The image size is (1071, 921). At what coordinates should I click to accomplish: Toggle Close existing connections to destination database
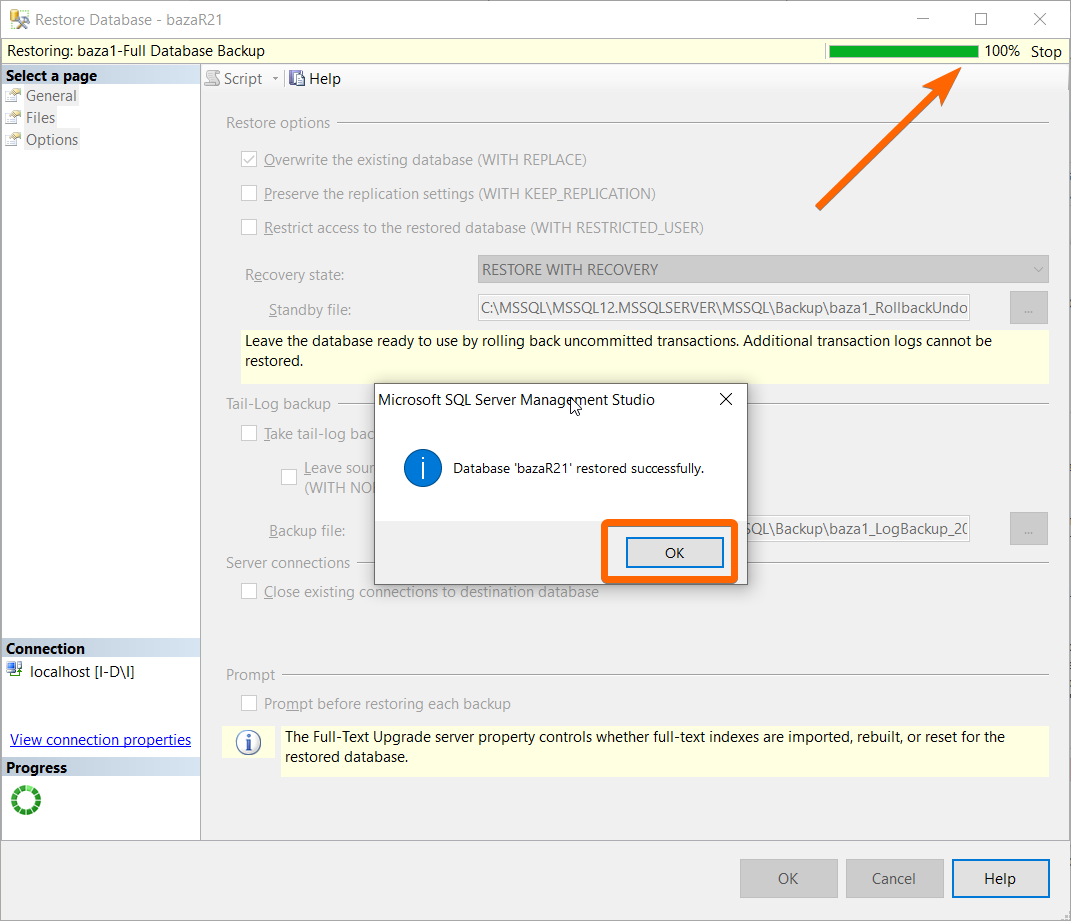[x=249, y=591]
